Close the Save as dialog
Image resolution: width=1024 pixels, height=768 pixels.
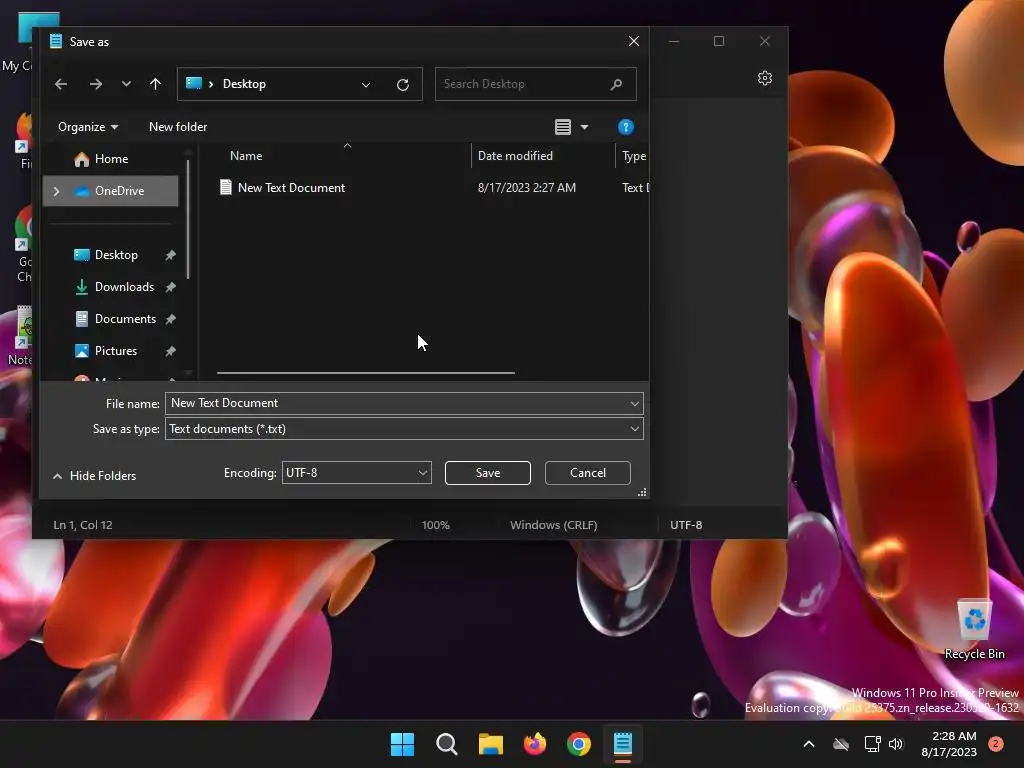coord(633,41)
